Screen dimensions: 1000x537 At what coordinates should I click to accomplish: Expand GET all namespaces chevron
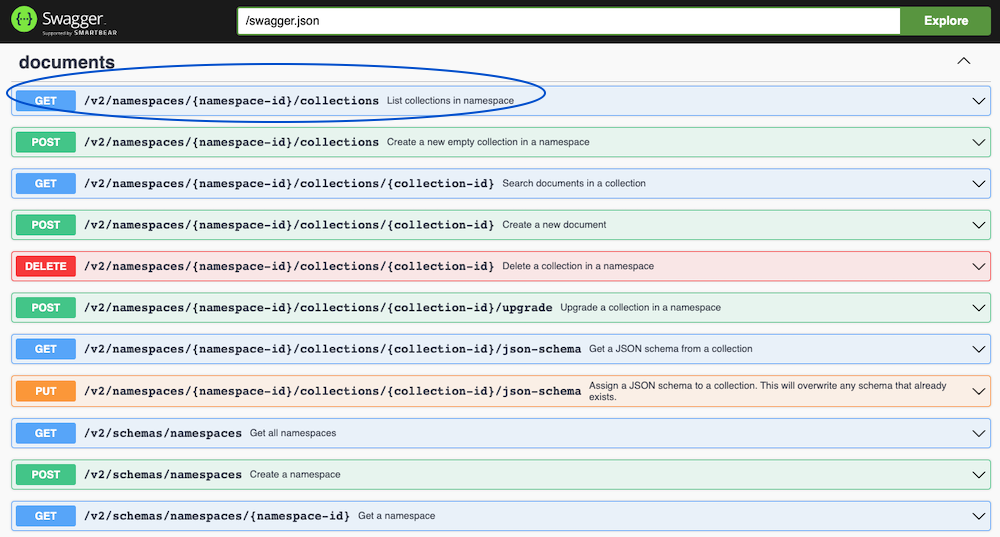[978, 434]
